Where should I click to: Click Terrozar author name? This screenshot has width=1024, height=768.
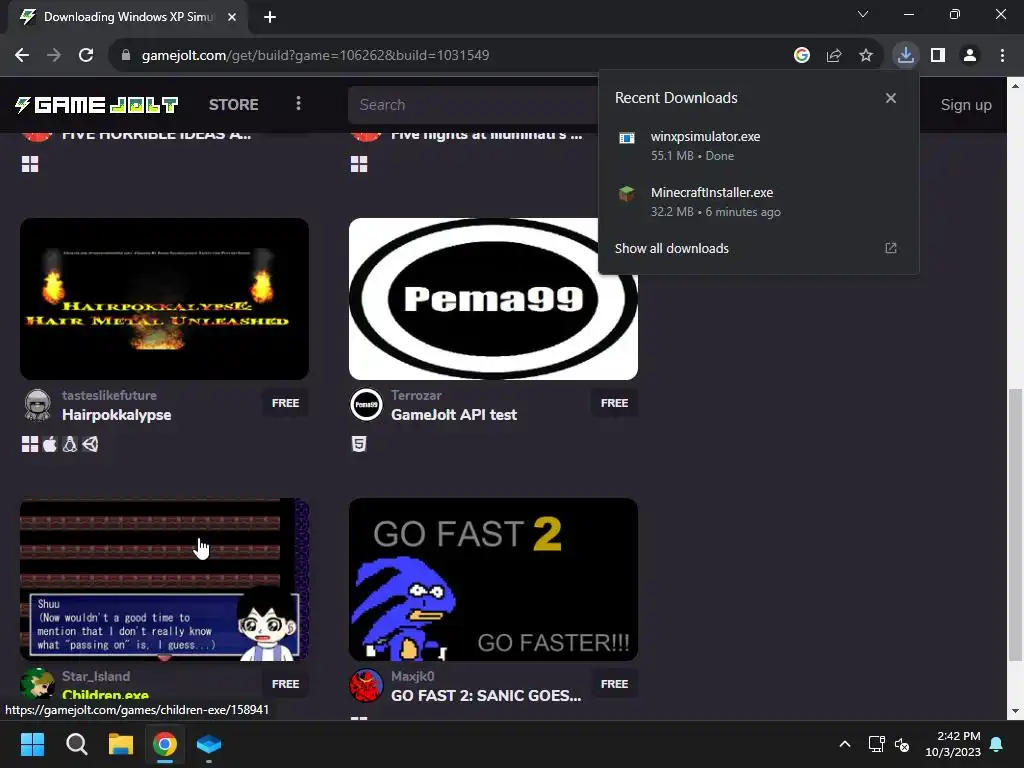[x=416, y=395]
